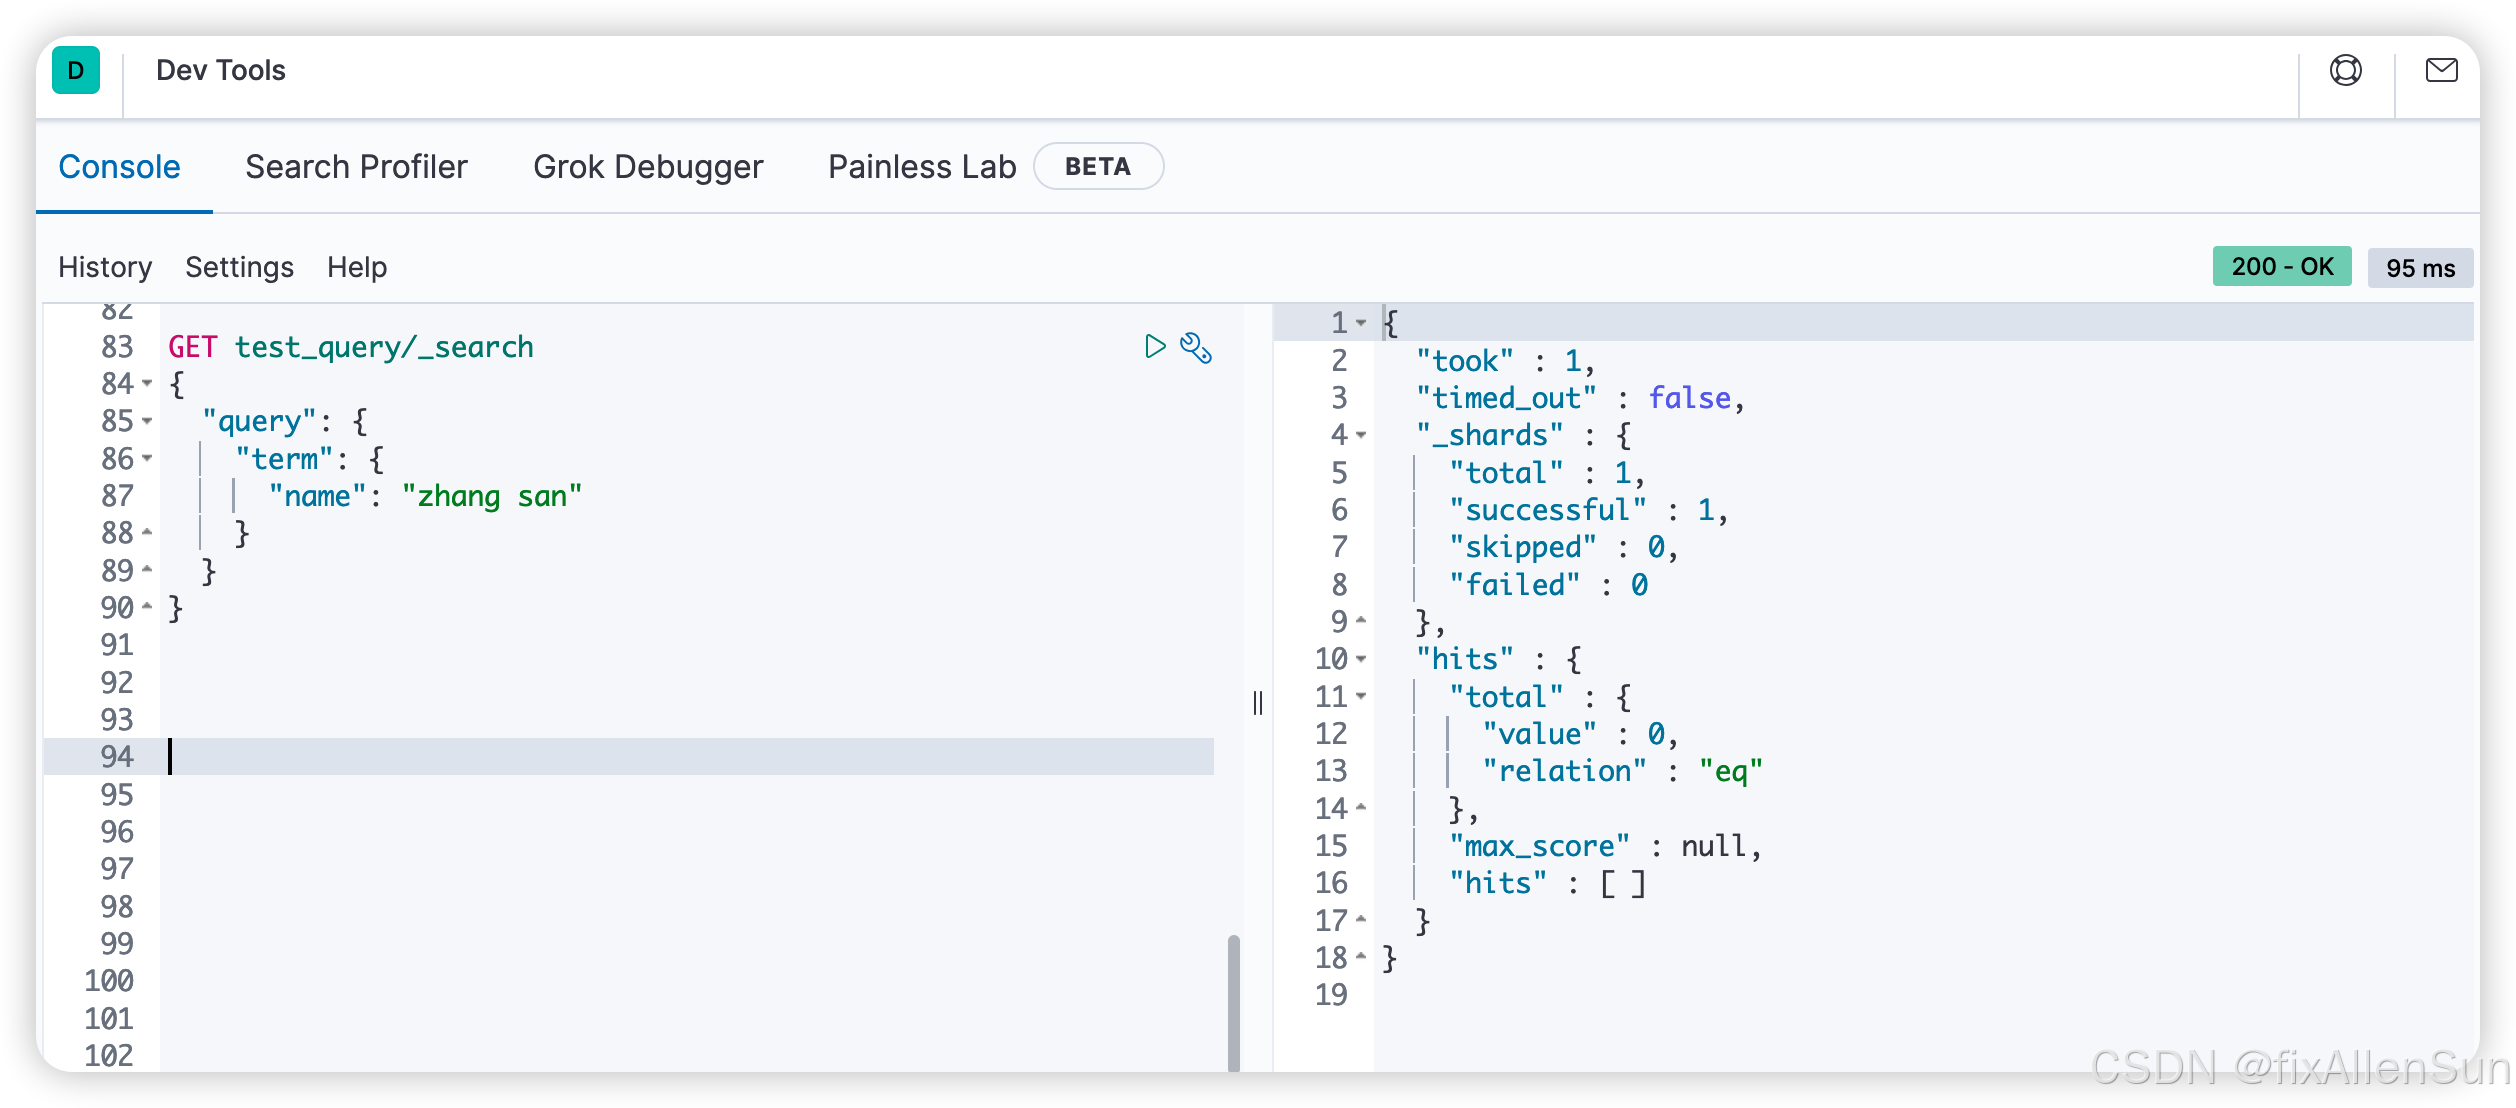Fold "total" object at response line 11
Viewport: 2516px width, 1108px height.
coord(1361,696)
